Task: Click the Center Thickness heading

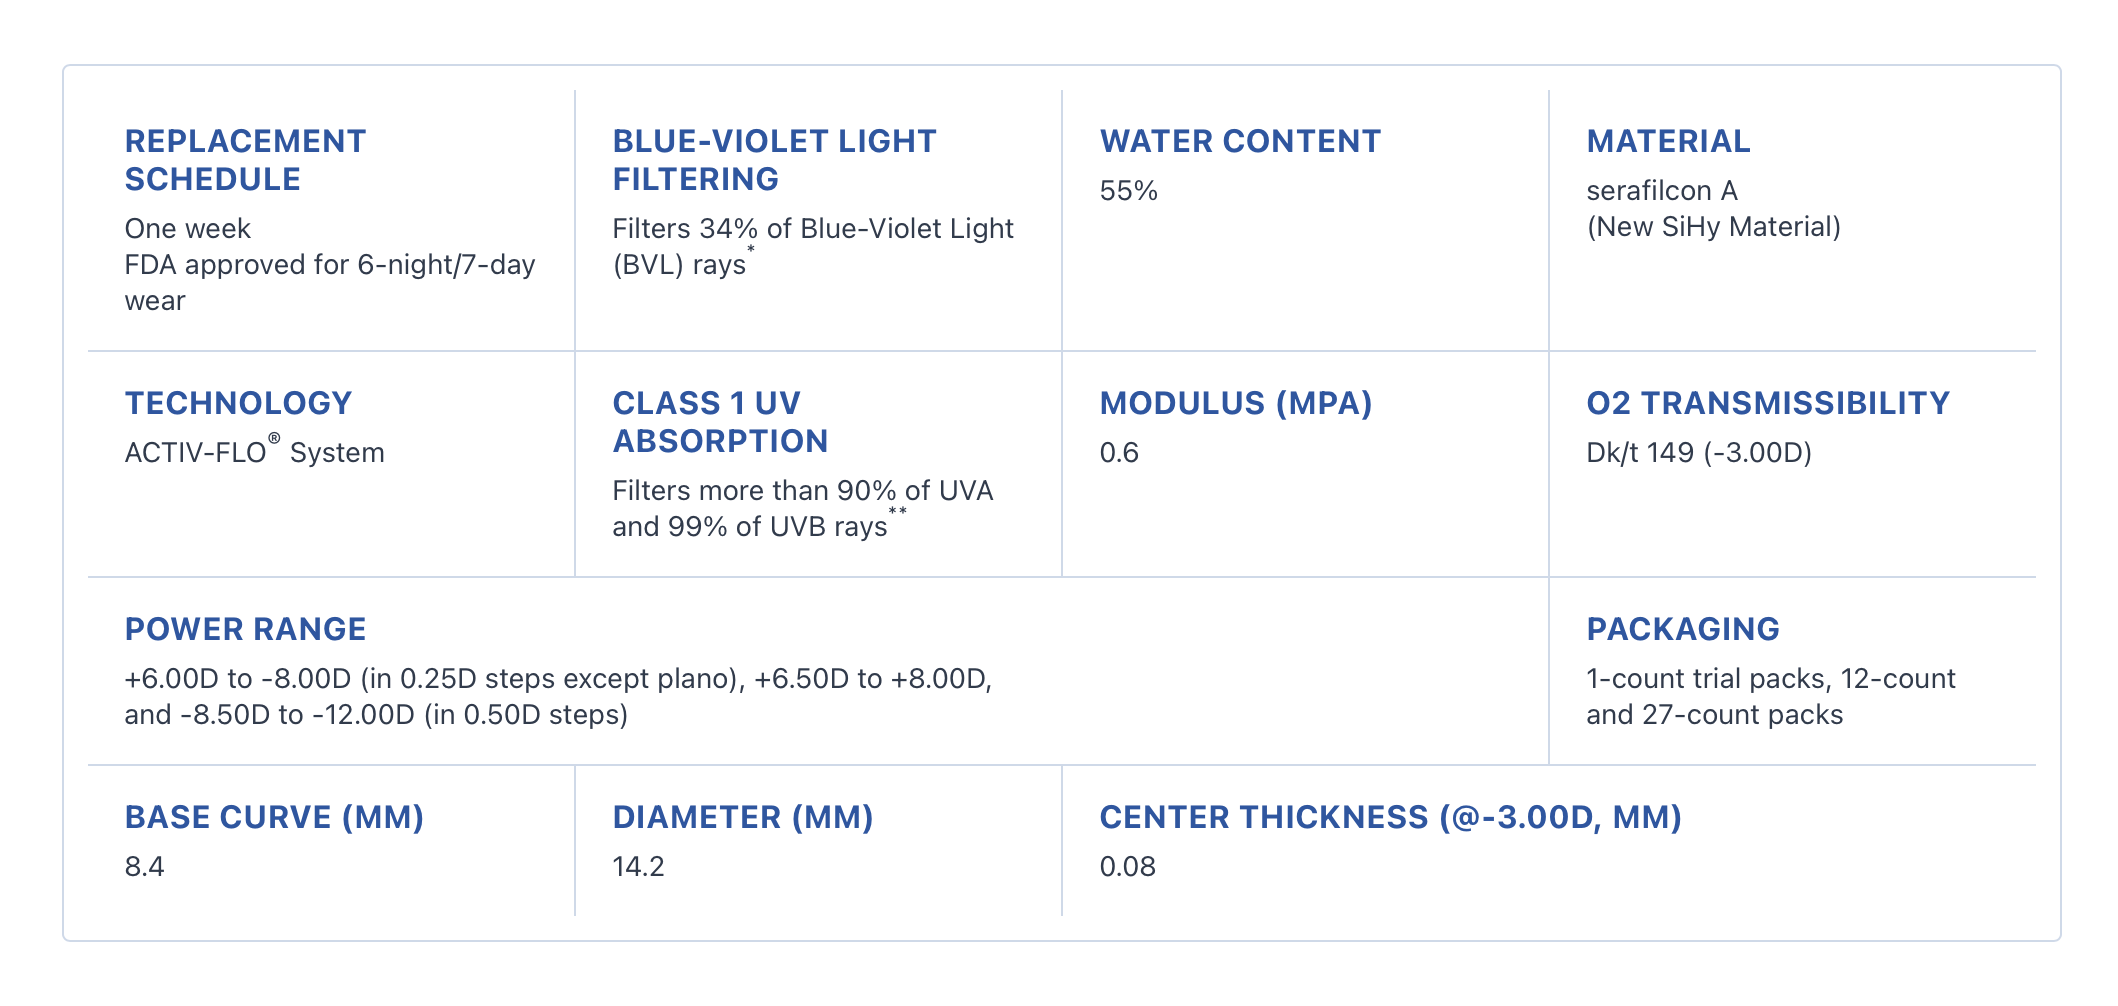Action: coord(1390,818)
